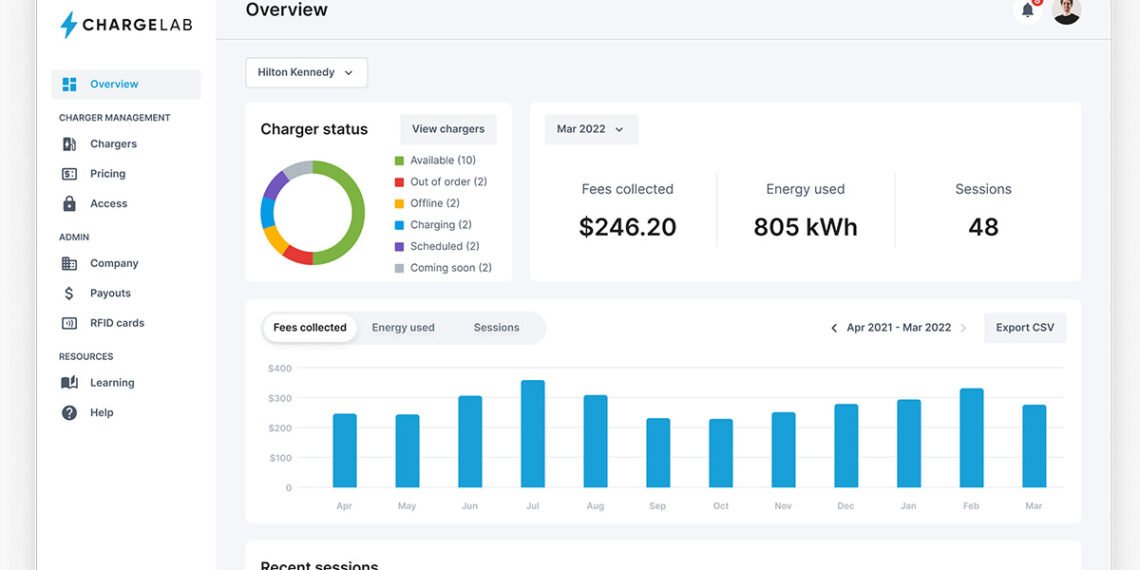Open notifications bell icon
The image size is (1140, 570).
click(1027, 11)
